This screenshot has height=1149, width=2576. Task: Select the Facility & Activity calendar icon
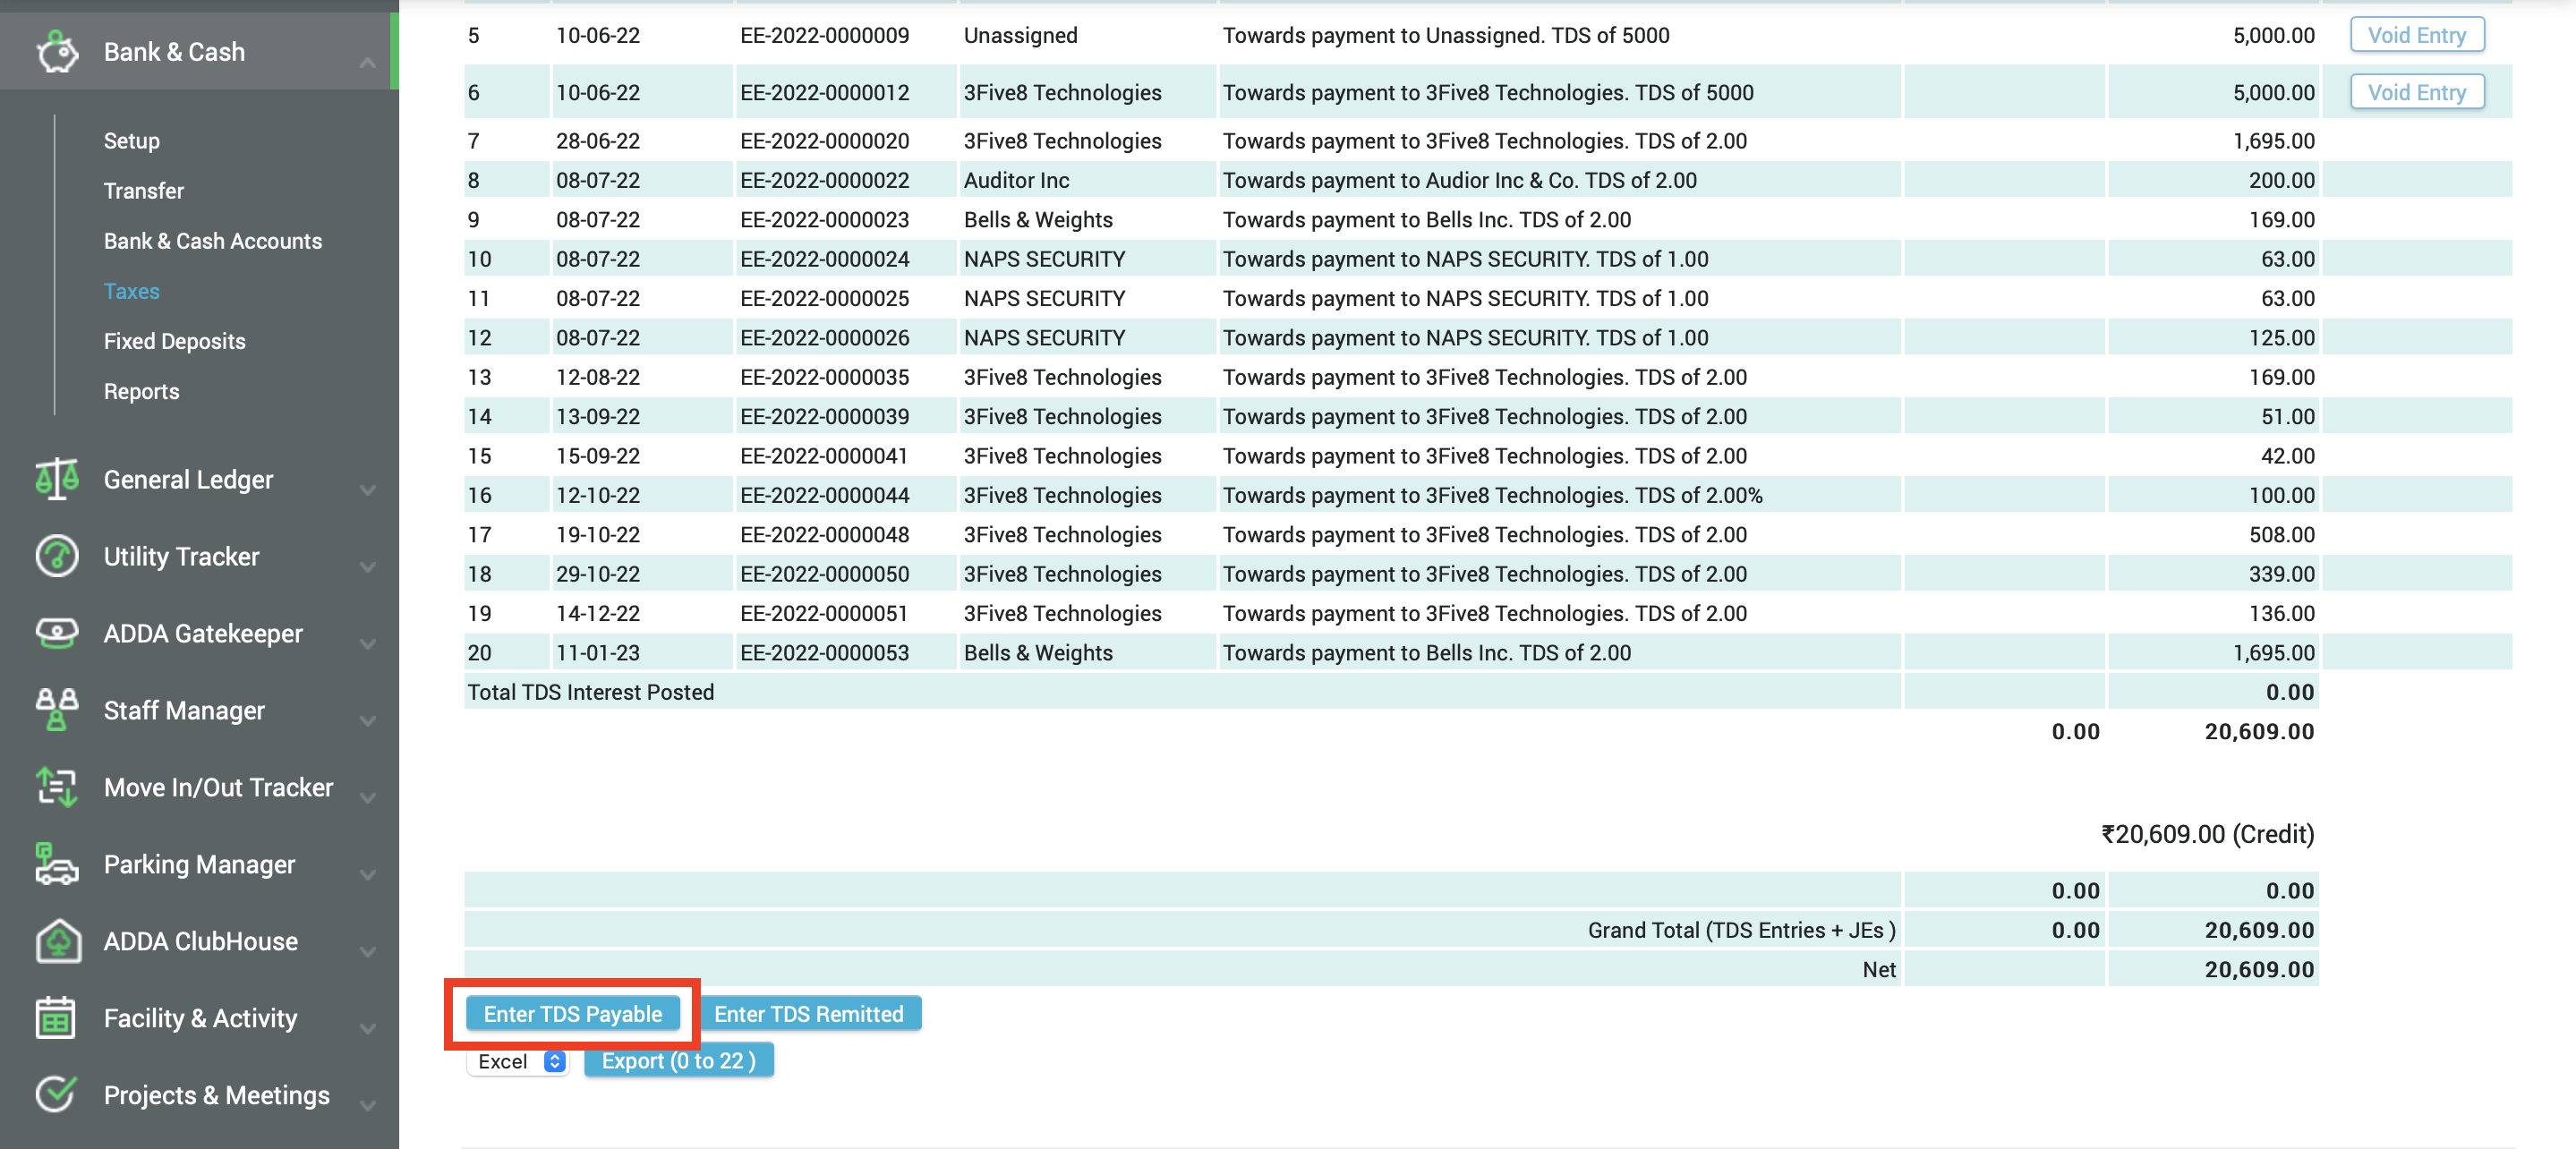pyautogui.click(x=56, y=1018)
